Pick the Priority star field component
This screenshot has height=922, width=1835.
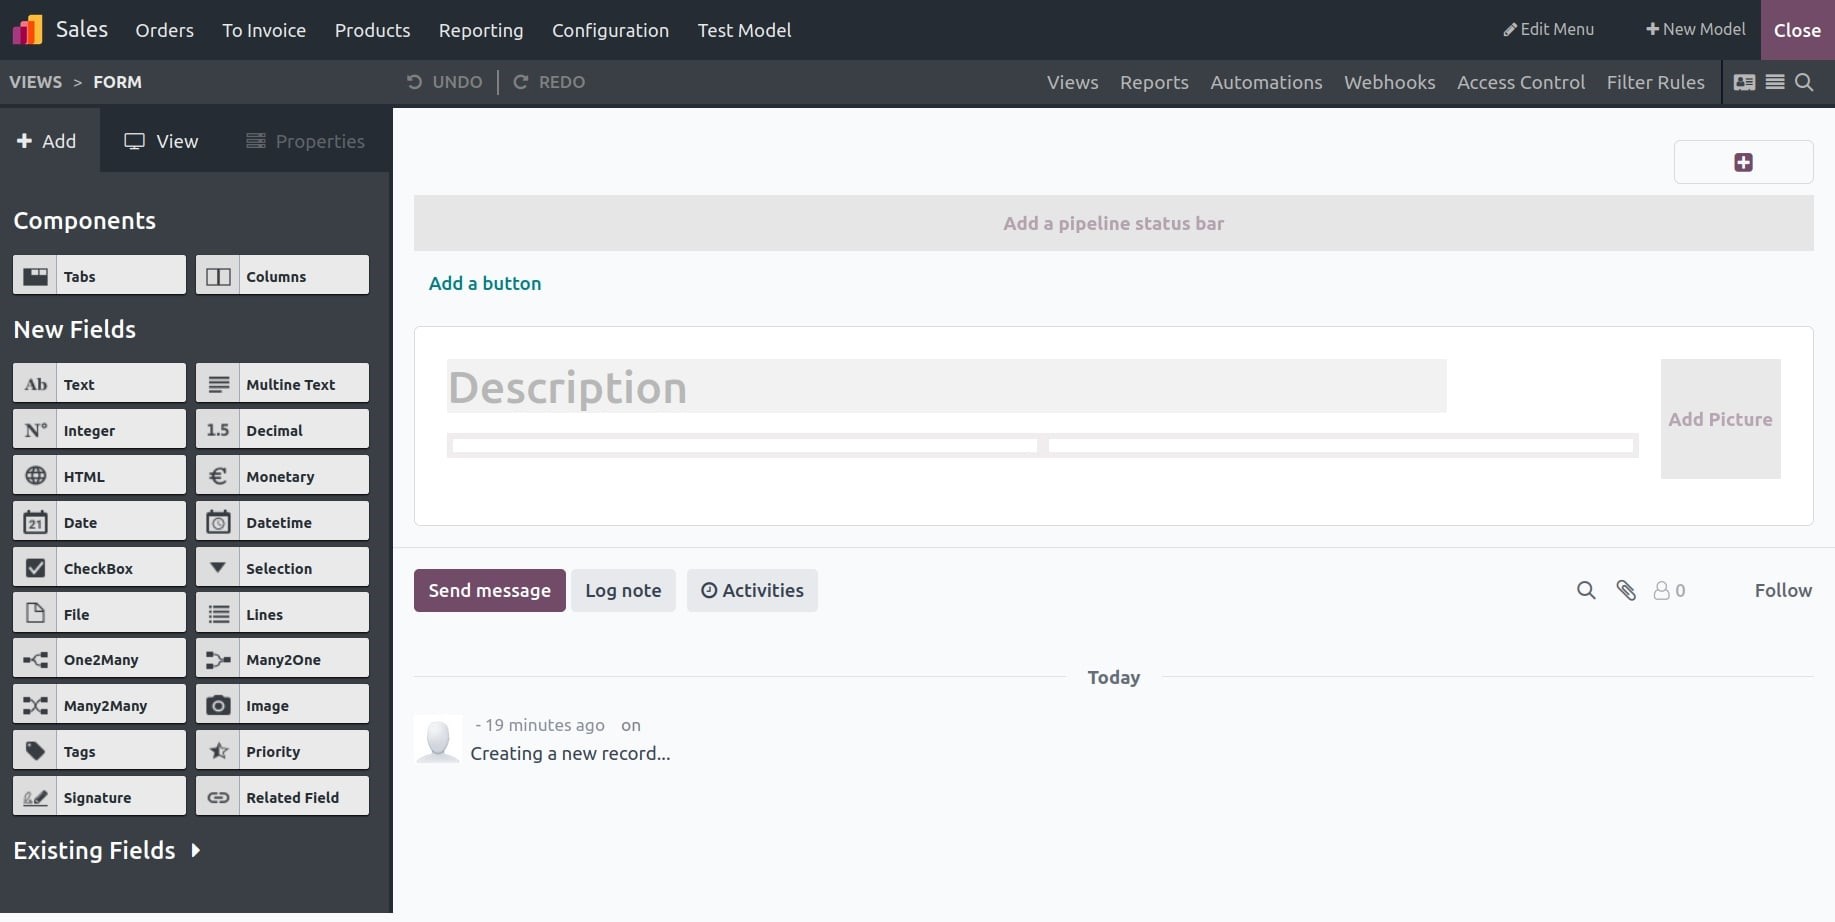point(282,751)
